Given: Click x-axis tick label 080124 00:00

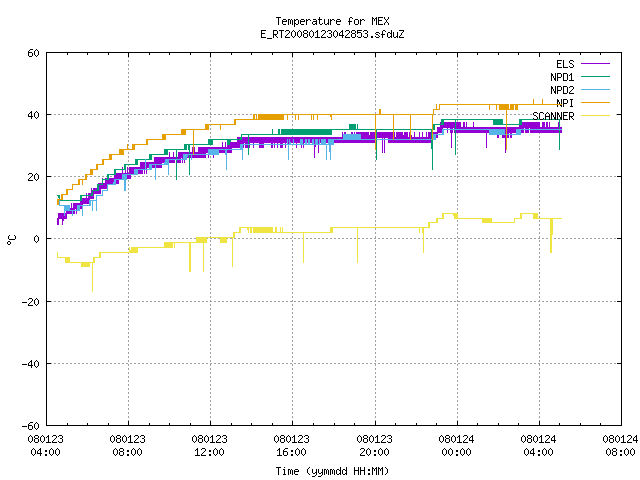Looking at the screenshot, I should pyautogui.click(x=457, y=446).
